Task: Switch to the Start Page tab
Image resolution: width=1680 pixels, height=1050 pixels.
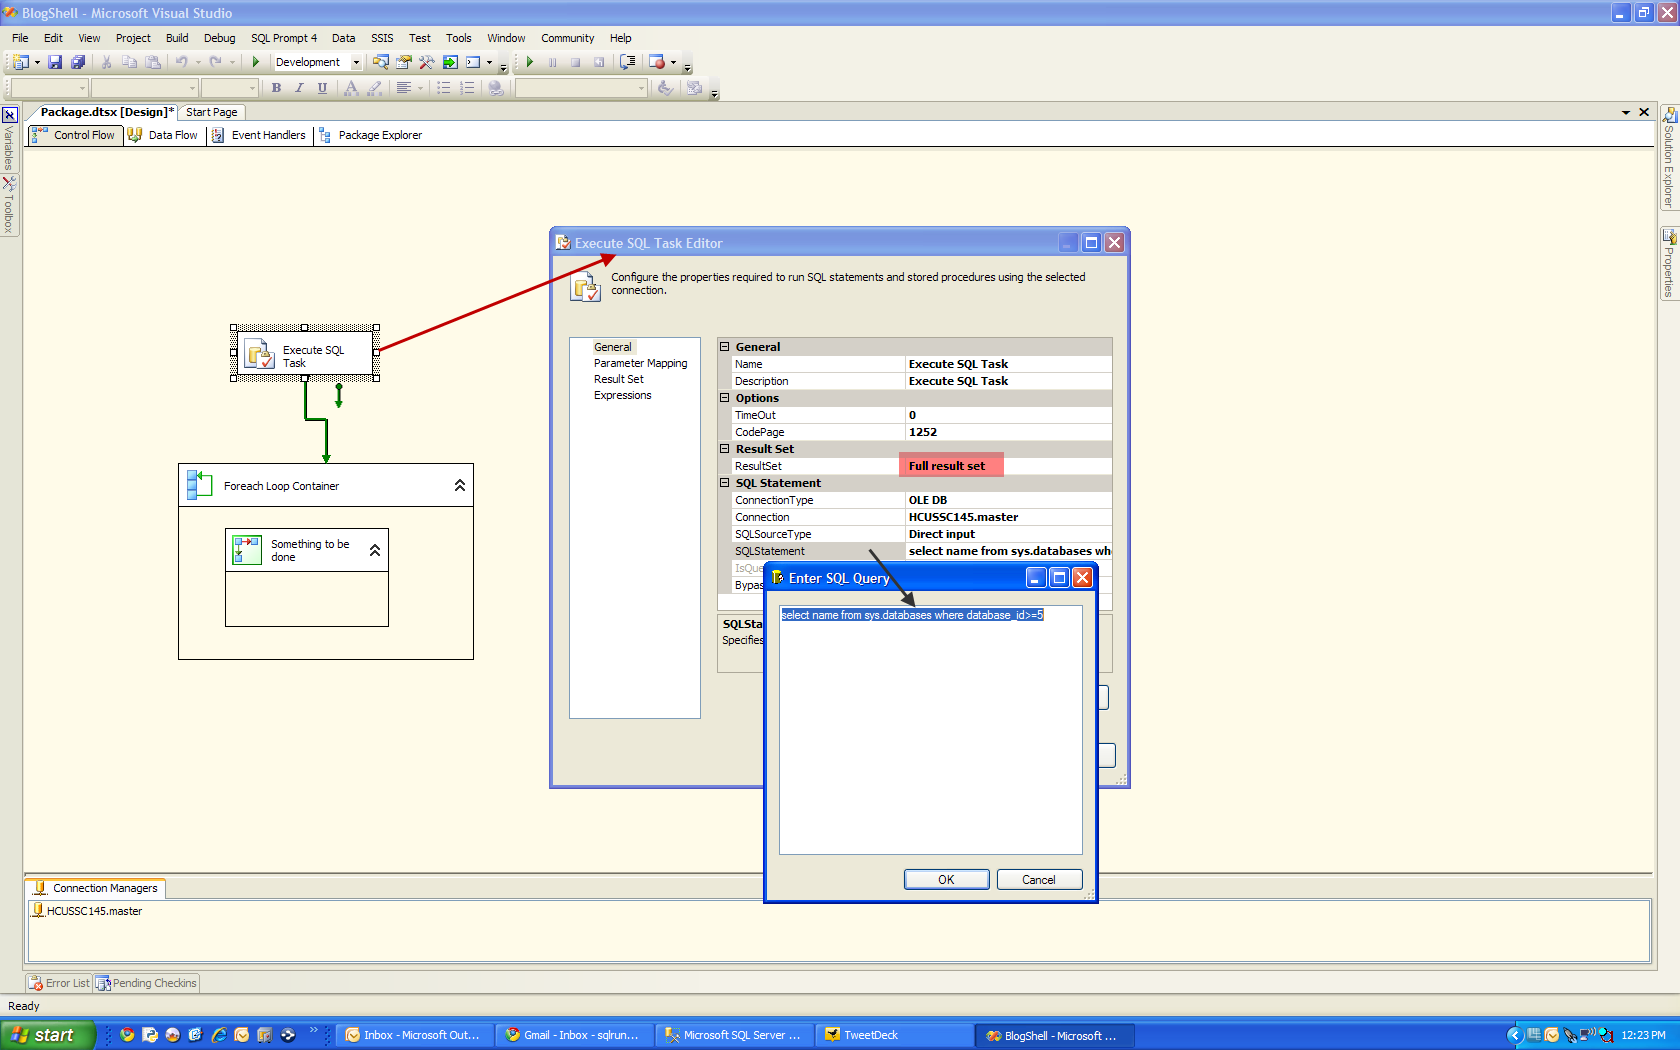Action: click(211, 112)
